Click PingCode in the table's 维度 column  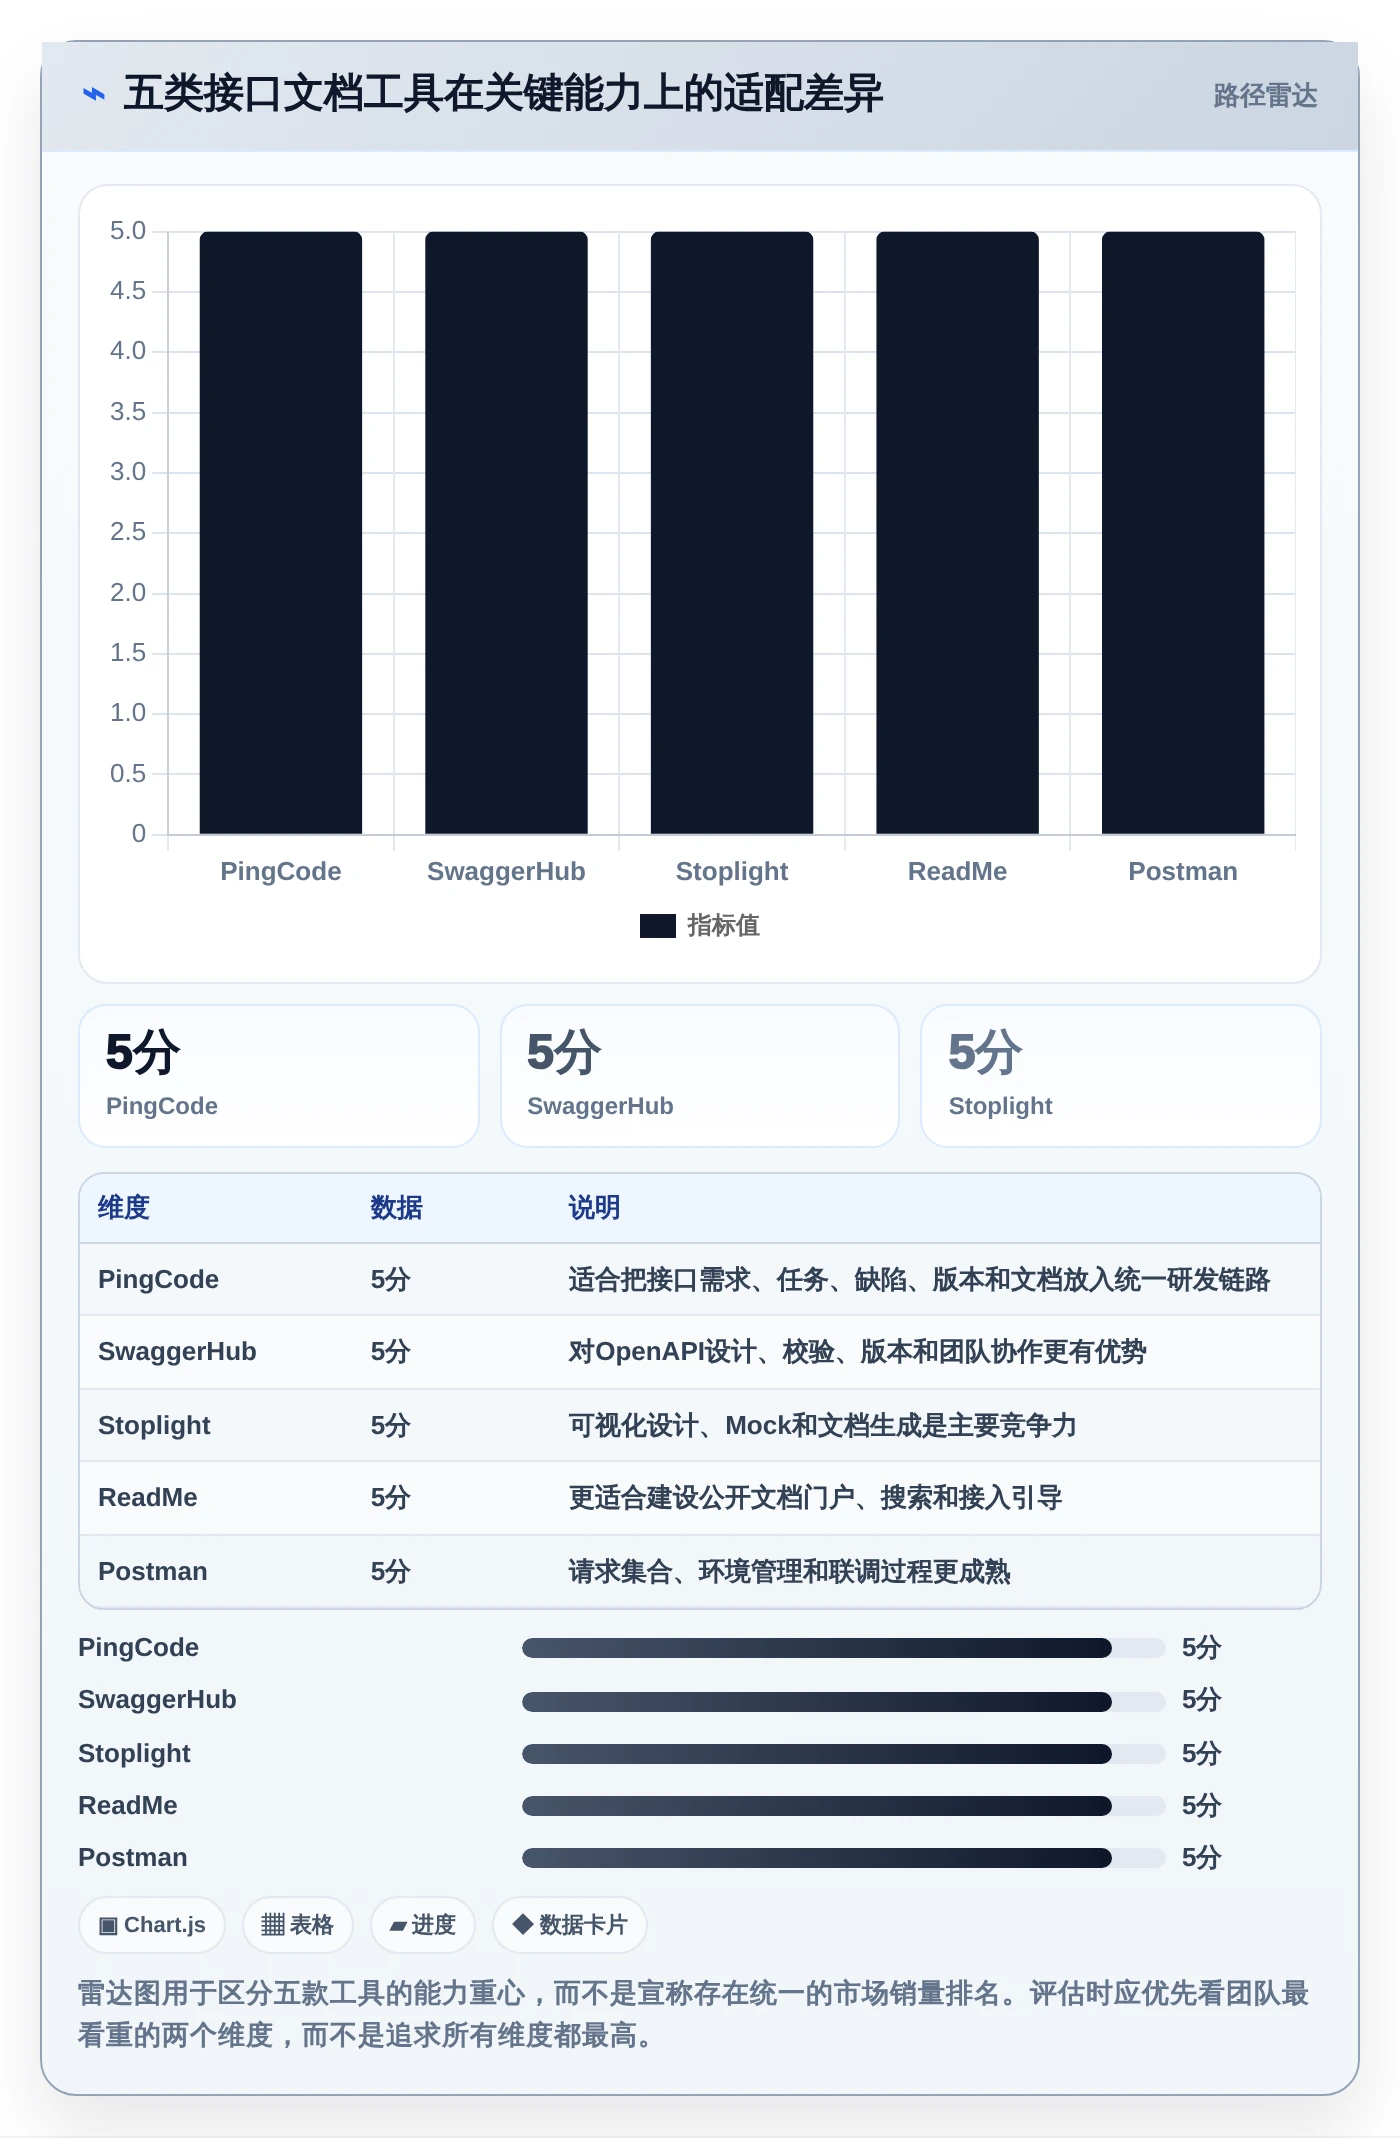click(x=158, y=1280)
